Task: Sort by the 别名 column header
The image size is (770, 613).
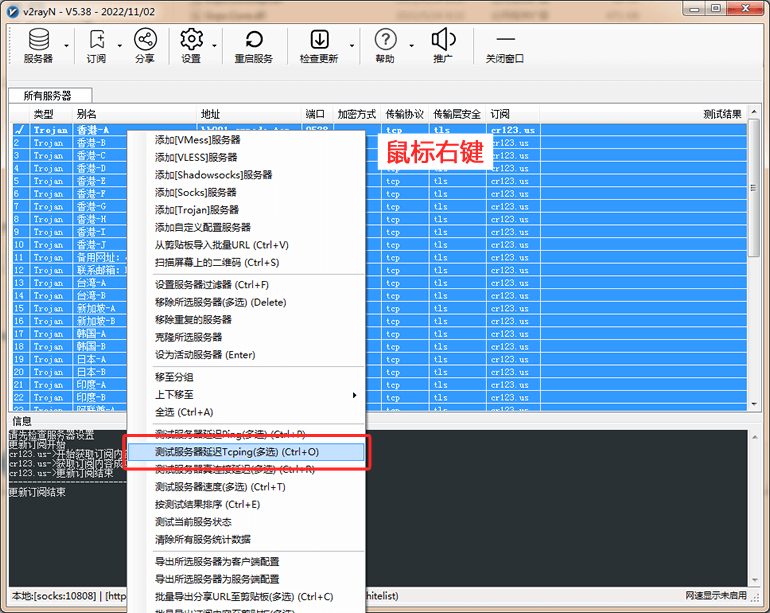Action: (x=134, y=114)
